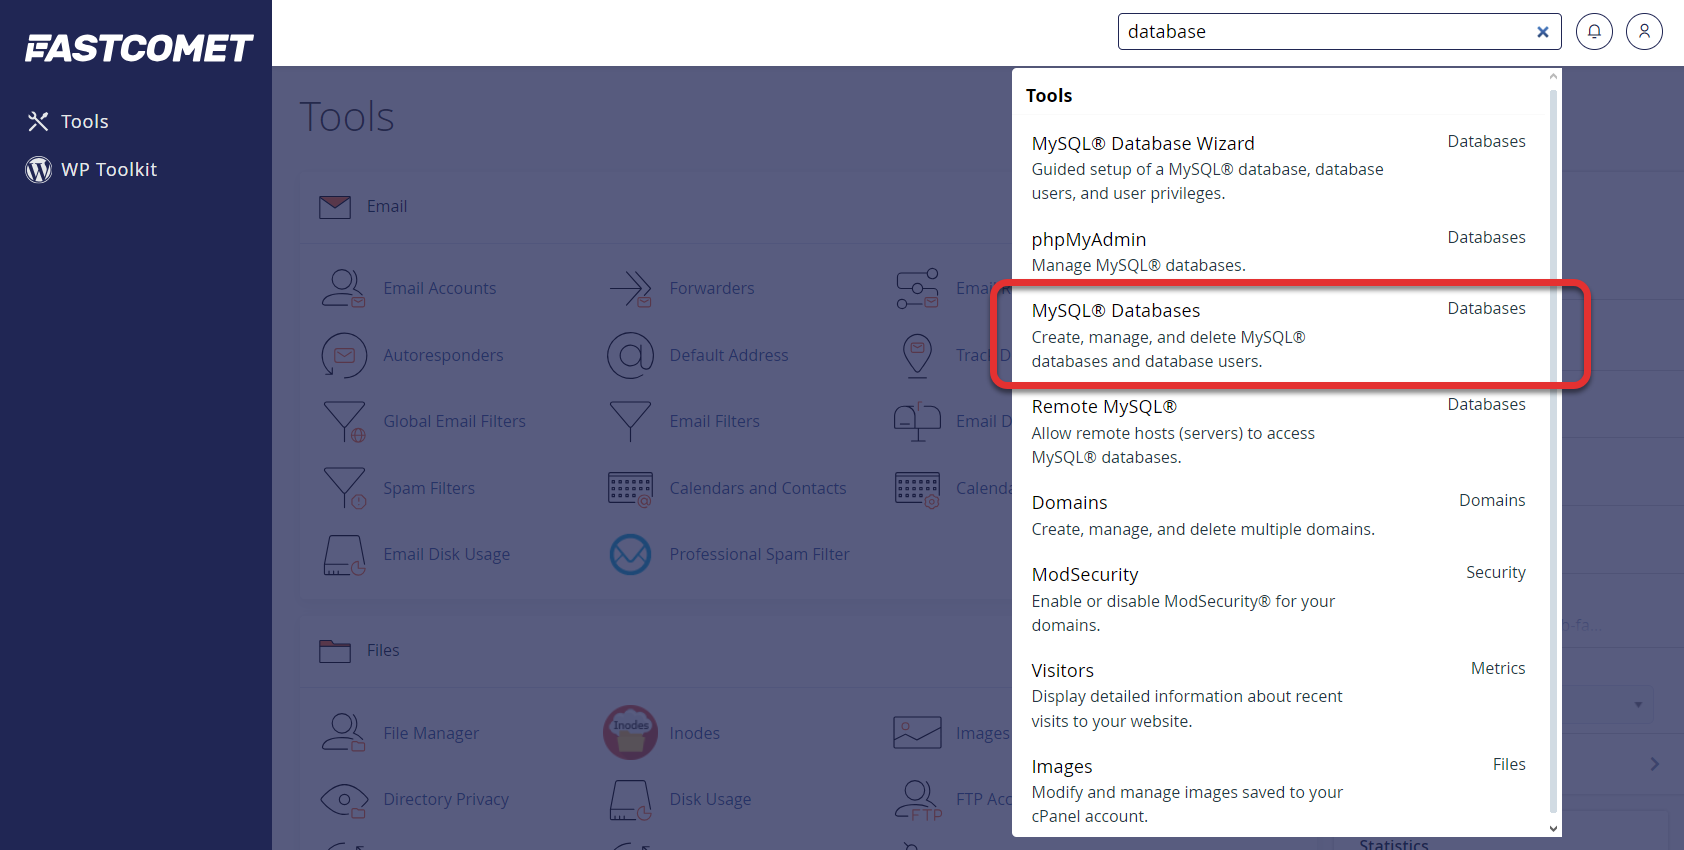Image resolution: width=1684 pixels, height=850 pixels.
Task: Click the Spam Filters funnel icon
Action: 344,488
